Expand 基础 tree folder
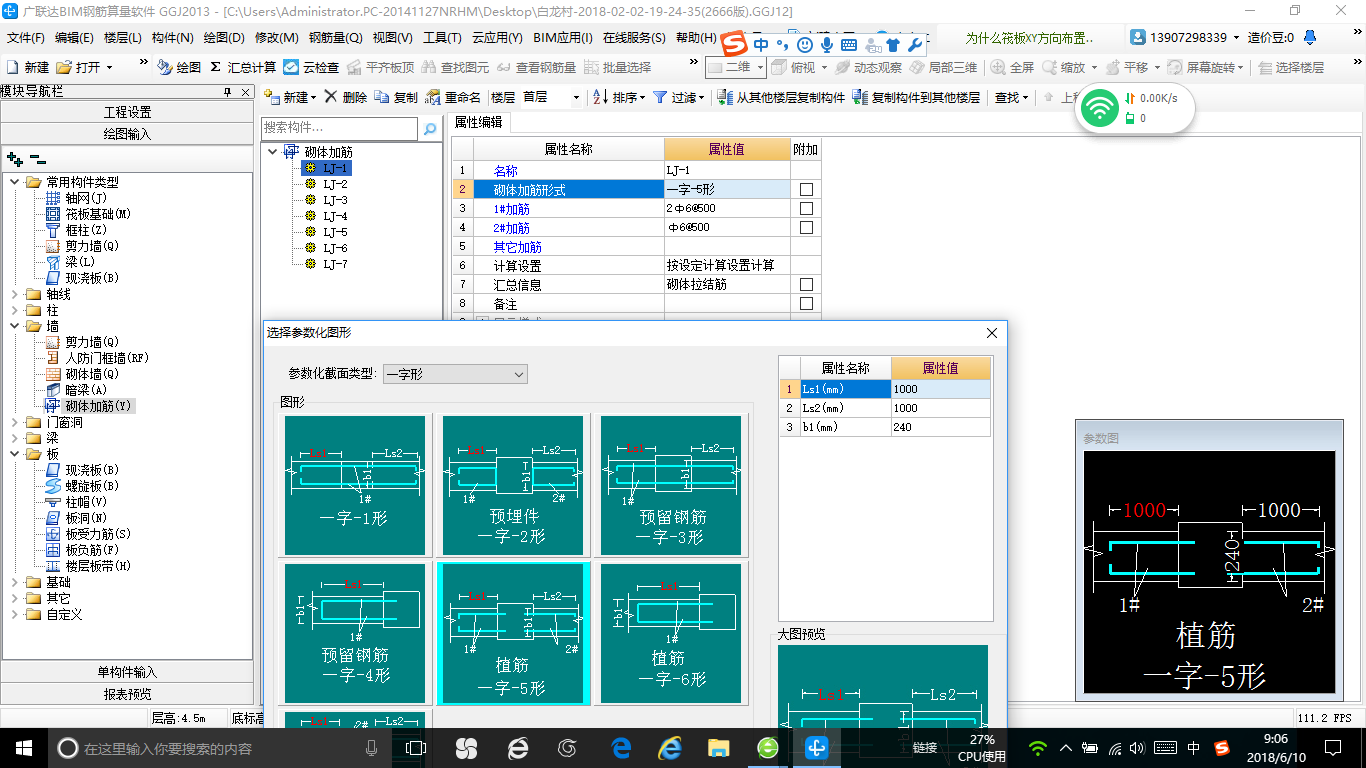This screenshot has height=768, width=1366. (x=15, y=582)
